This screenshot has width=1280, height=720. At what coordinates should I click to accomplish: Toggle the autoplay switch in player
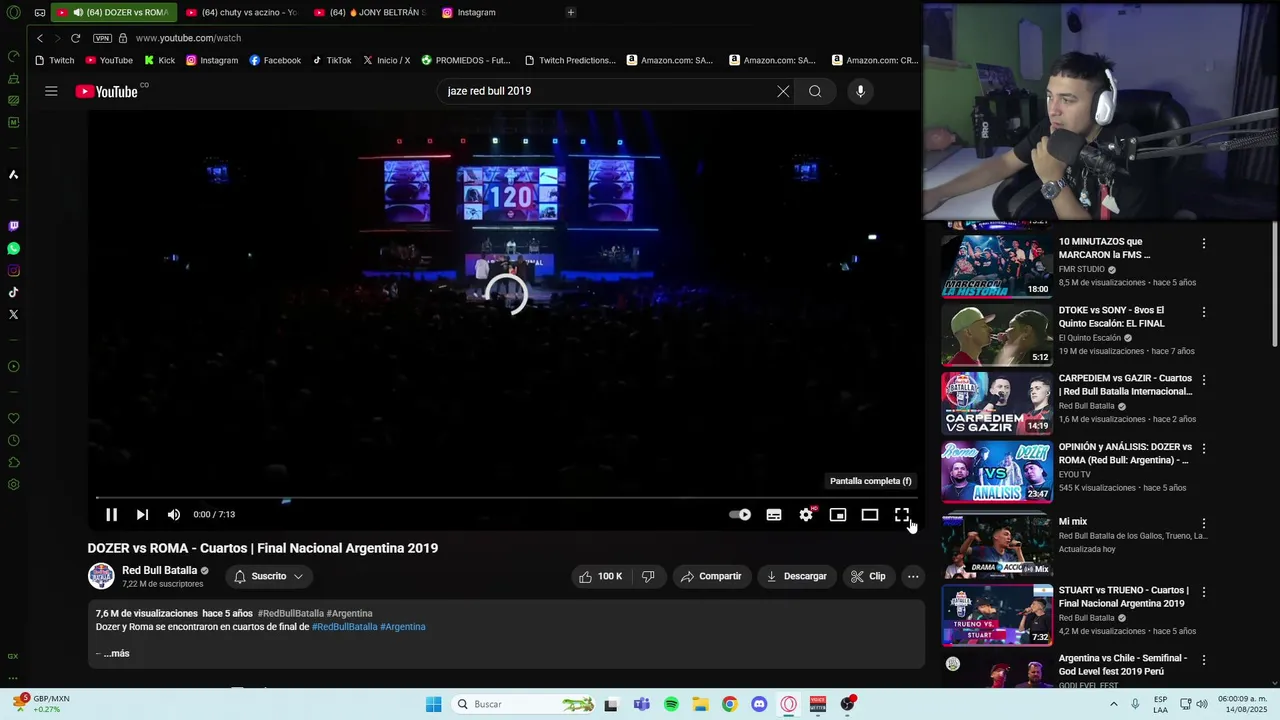point(740,514)
